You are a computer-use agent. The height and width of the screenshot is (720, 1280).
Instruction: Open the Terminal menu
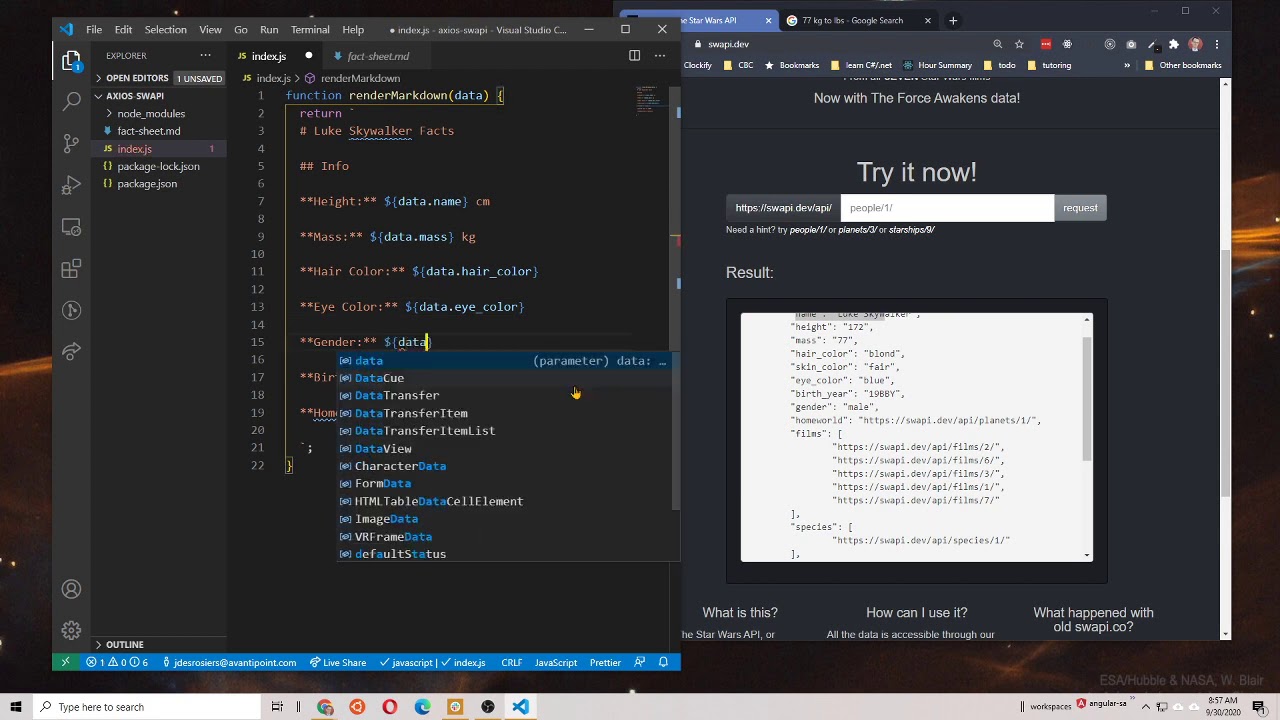point(310,30)
